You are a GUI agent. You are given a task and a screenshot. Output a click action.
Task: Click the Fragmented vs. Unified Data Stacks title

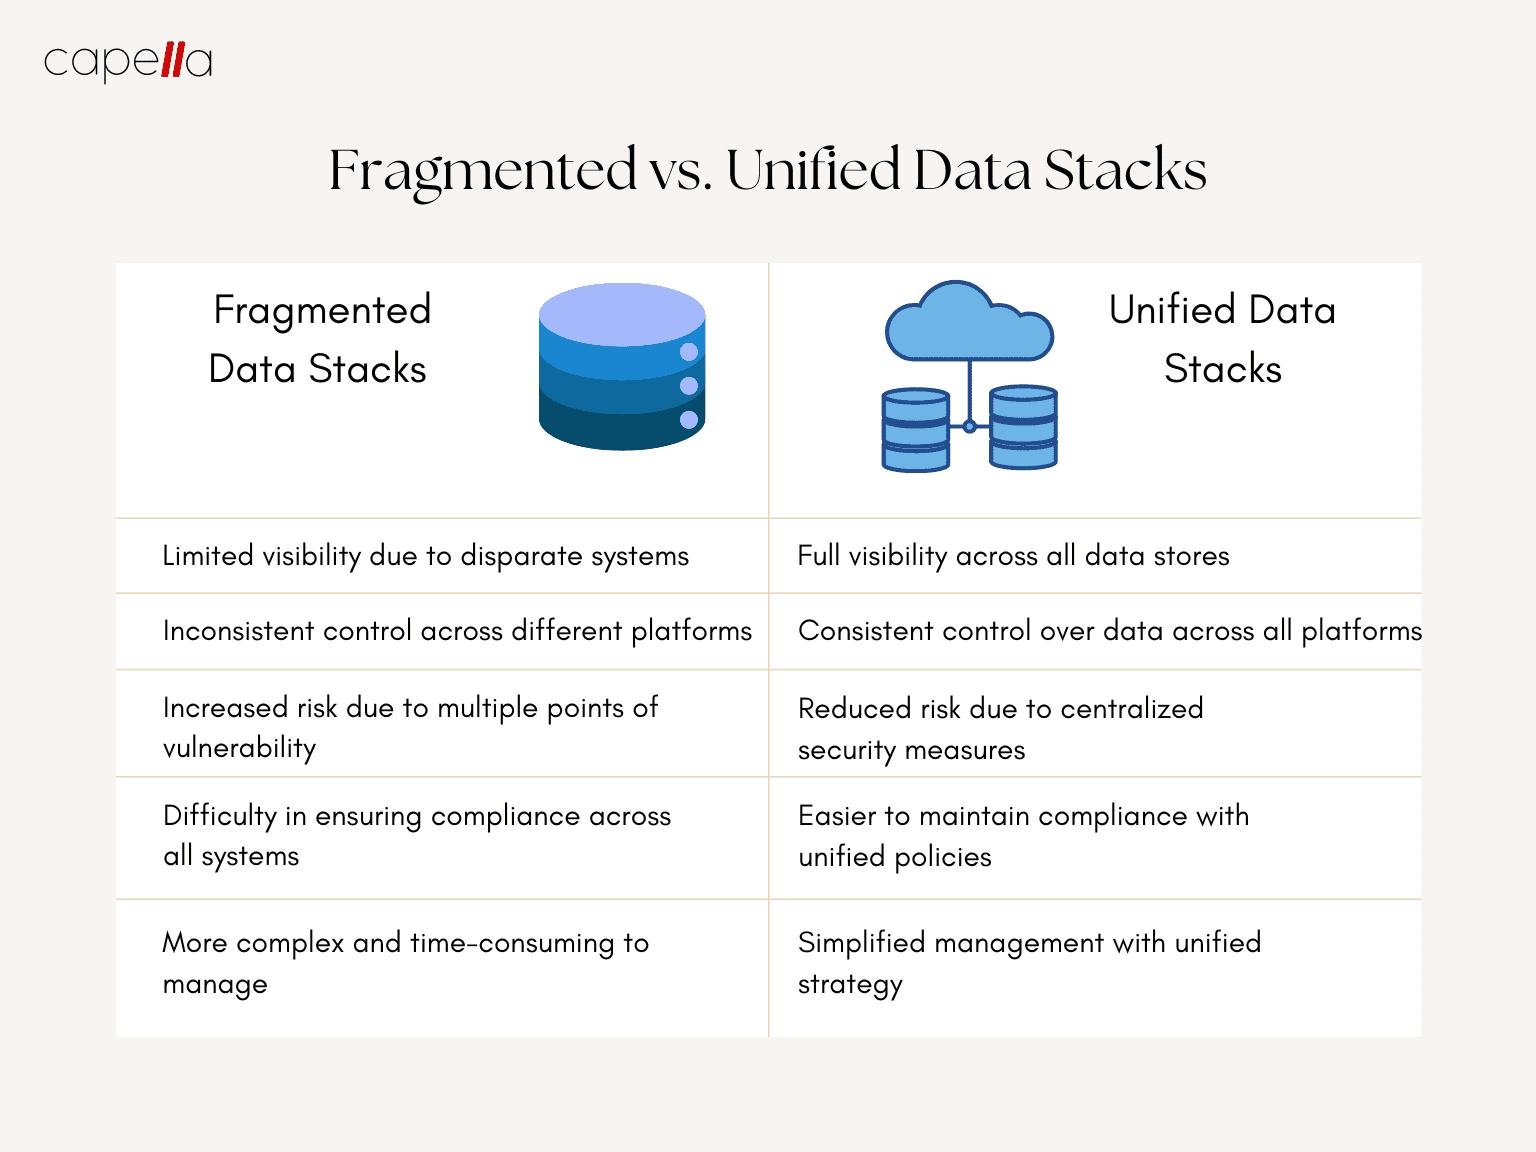[x=768, y=170]
